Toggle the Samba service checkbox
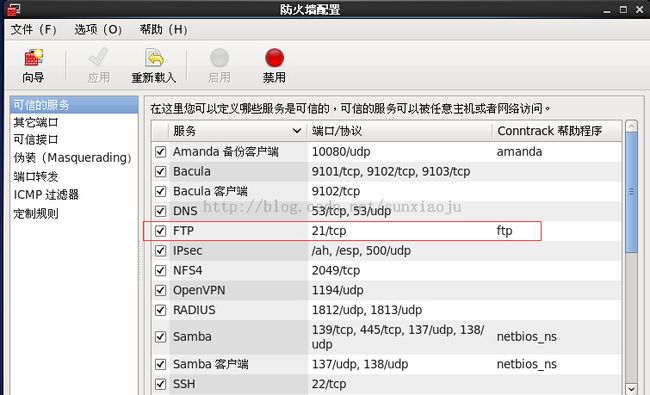This screenshot has height=395, width=650. 160,337
